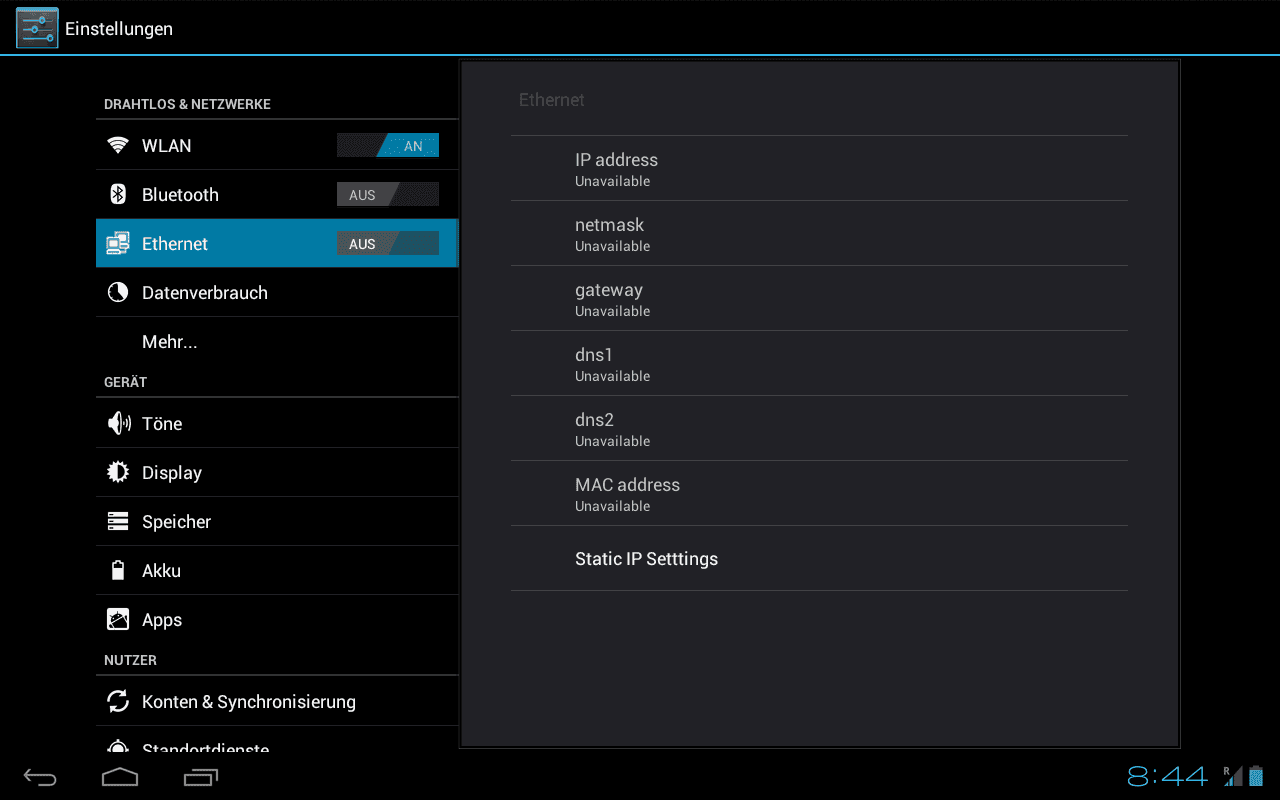Open Töne sound settings

click(277, 423)
